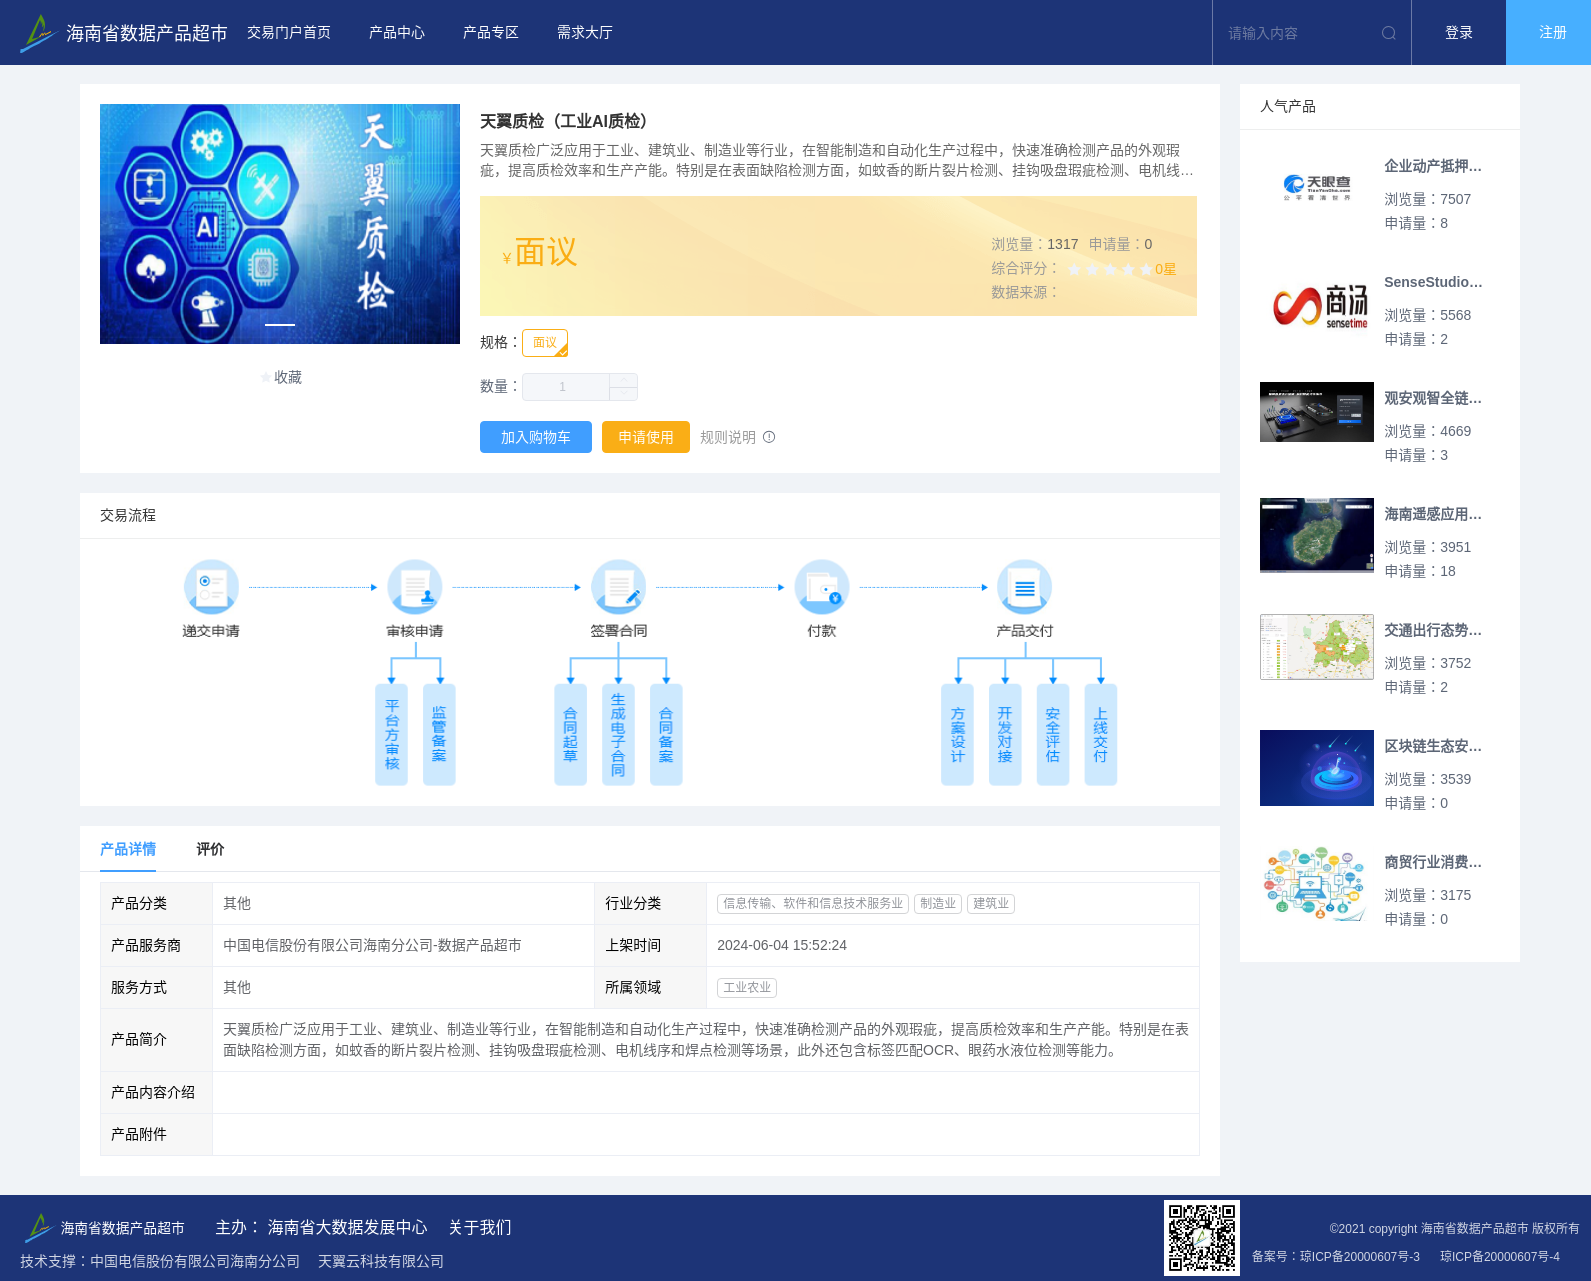
Task: Click the 规则说明 link
Action: tap(728, 437)
